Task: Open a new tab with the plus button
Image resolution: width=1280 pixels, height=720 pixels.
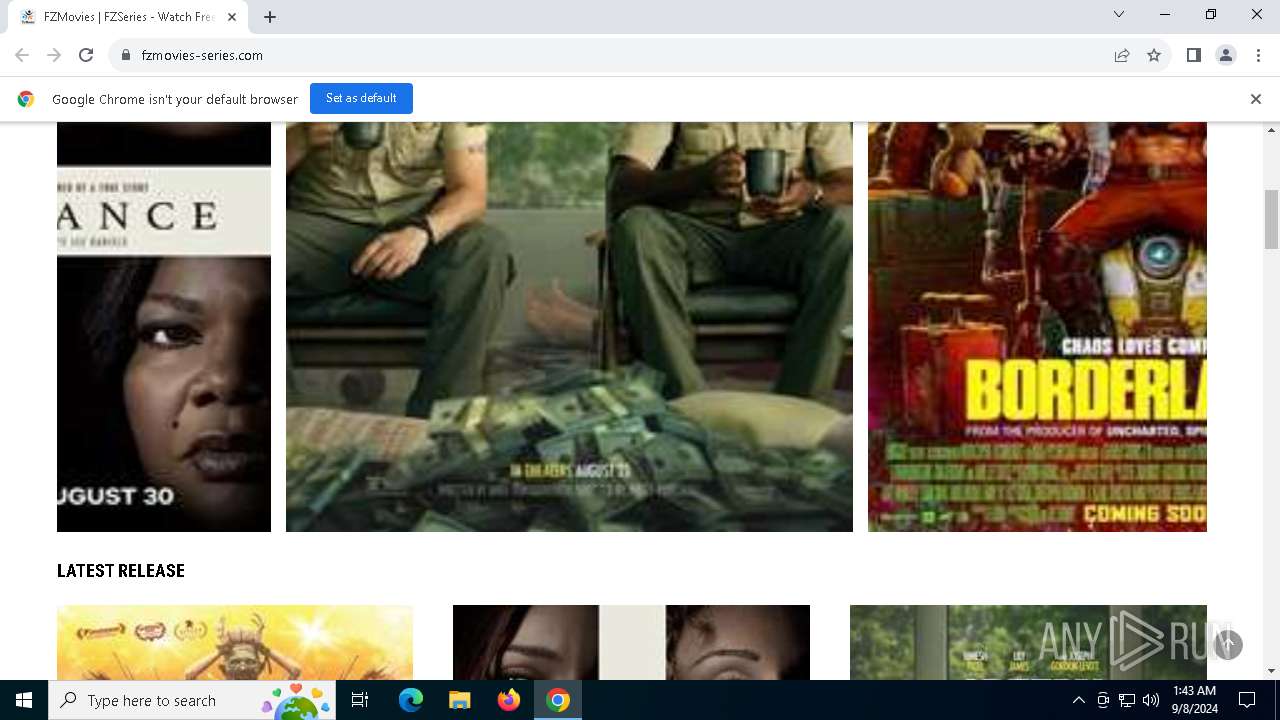Action: click(270, 17)
